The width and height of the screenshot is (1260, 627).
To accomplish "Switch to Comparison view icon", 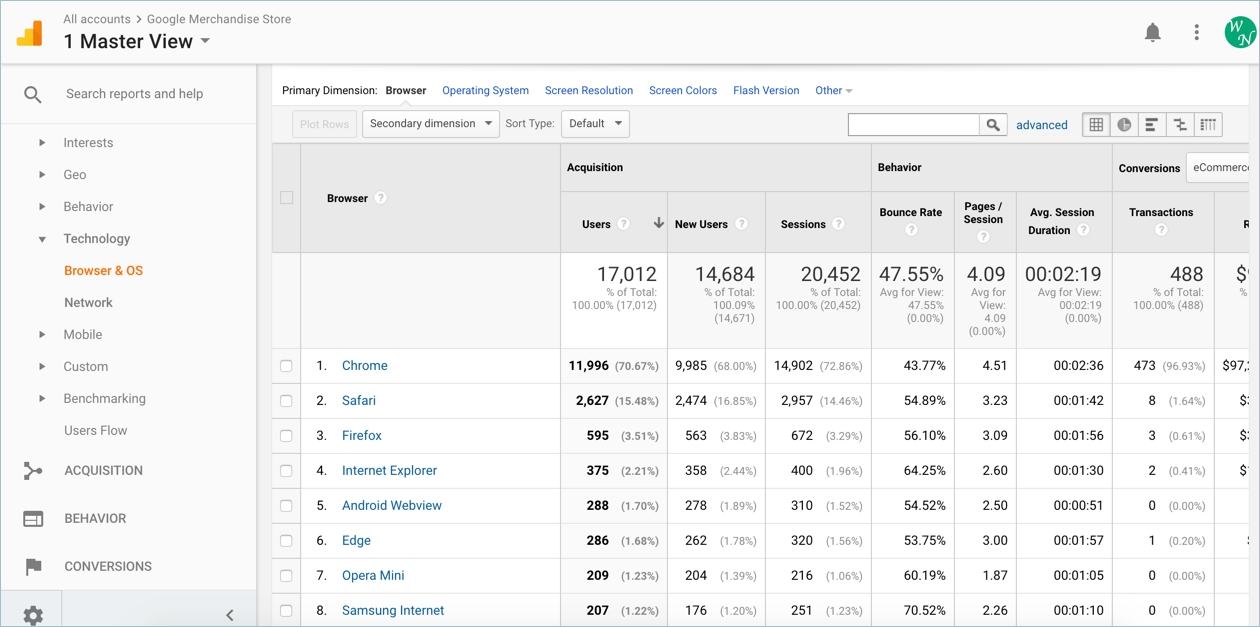I will [x=1180, y=125].
